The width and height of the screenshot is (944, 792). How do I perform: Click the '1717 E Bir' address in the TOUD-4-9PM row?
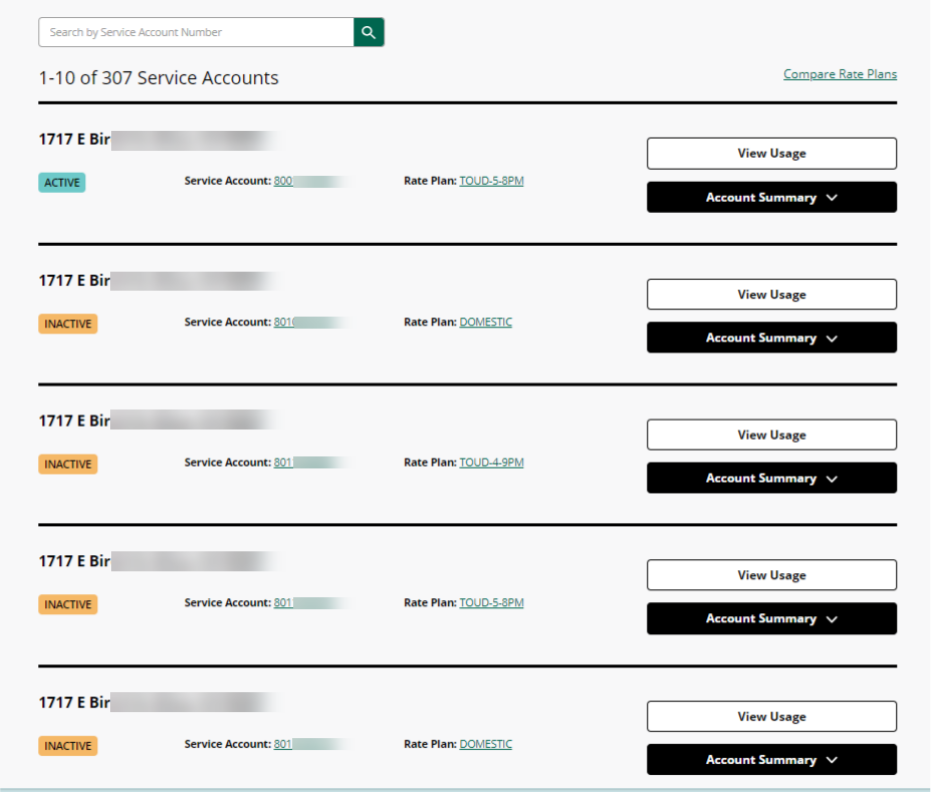tap(75, 421)
